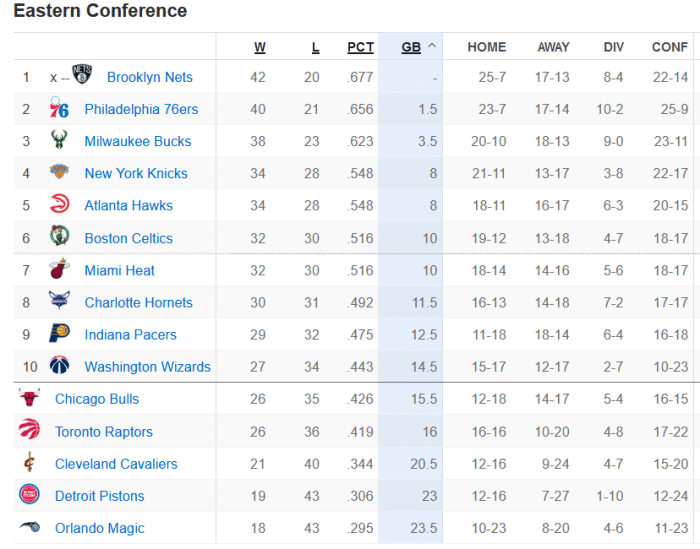Click the Detroit Pistons logo icon
Image resolution: width=700 pixels, height=549 pixels.
[29, 495]
